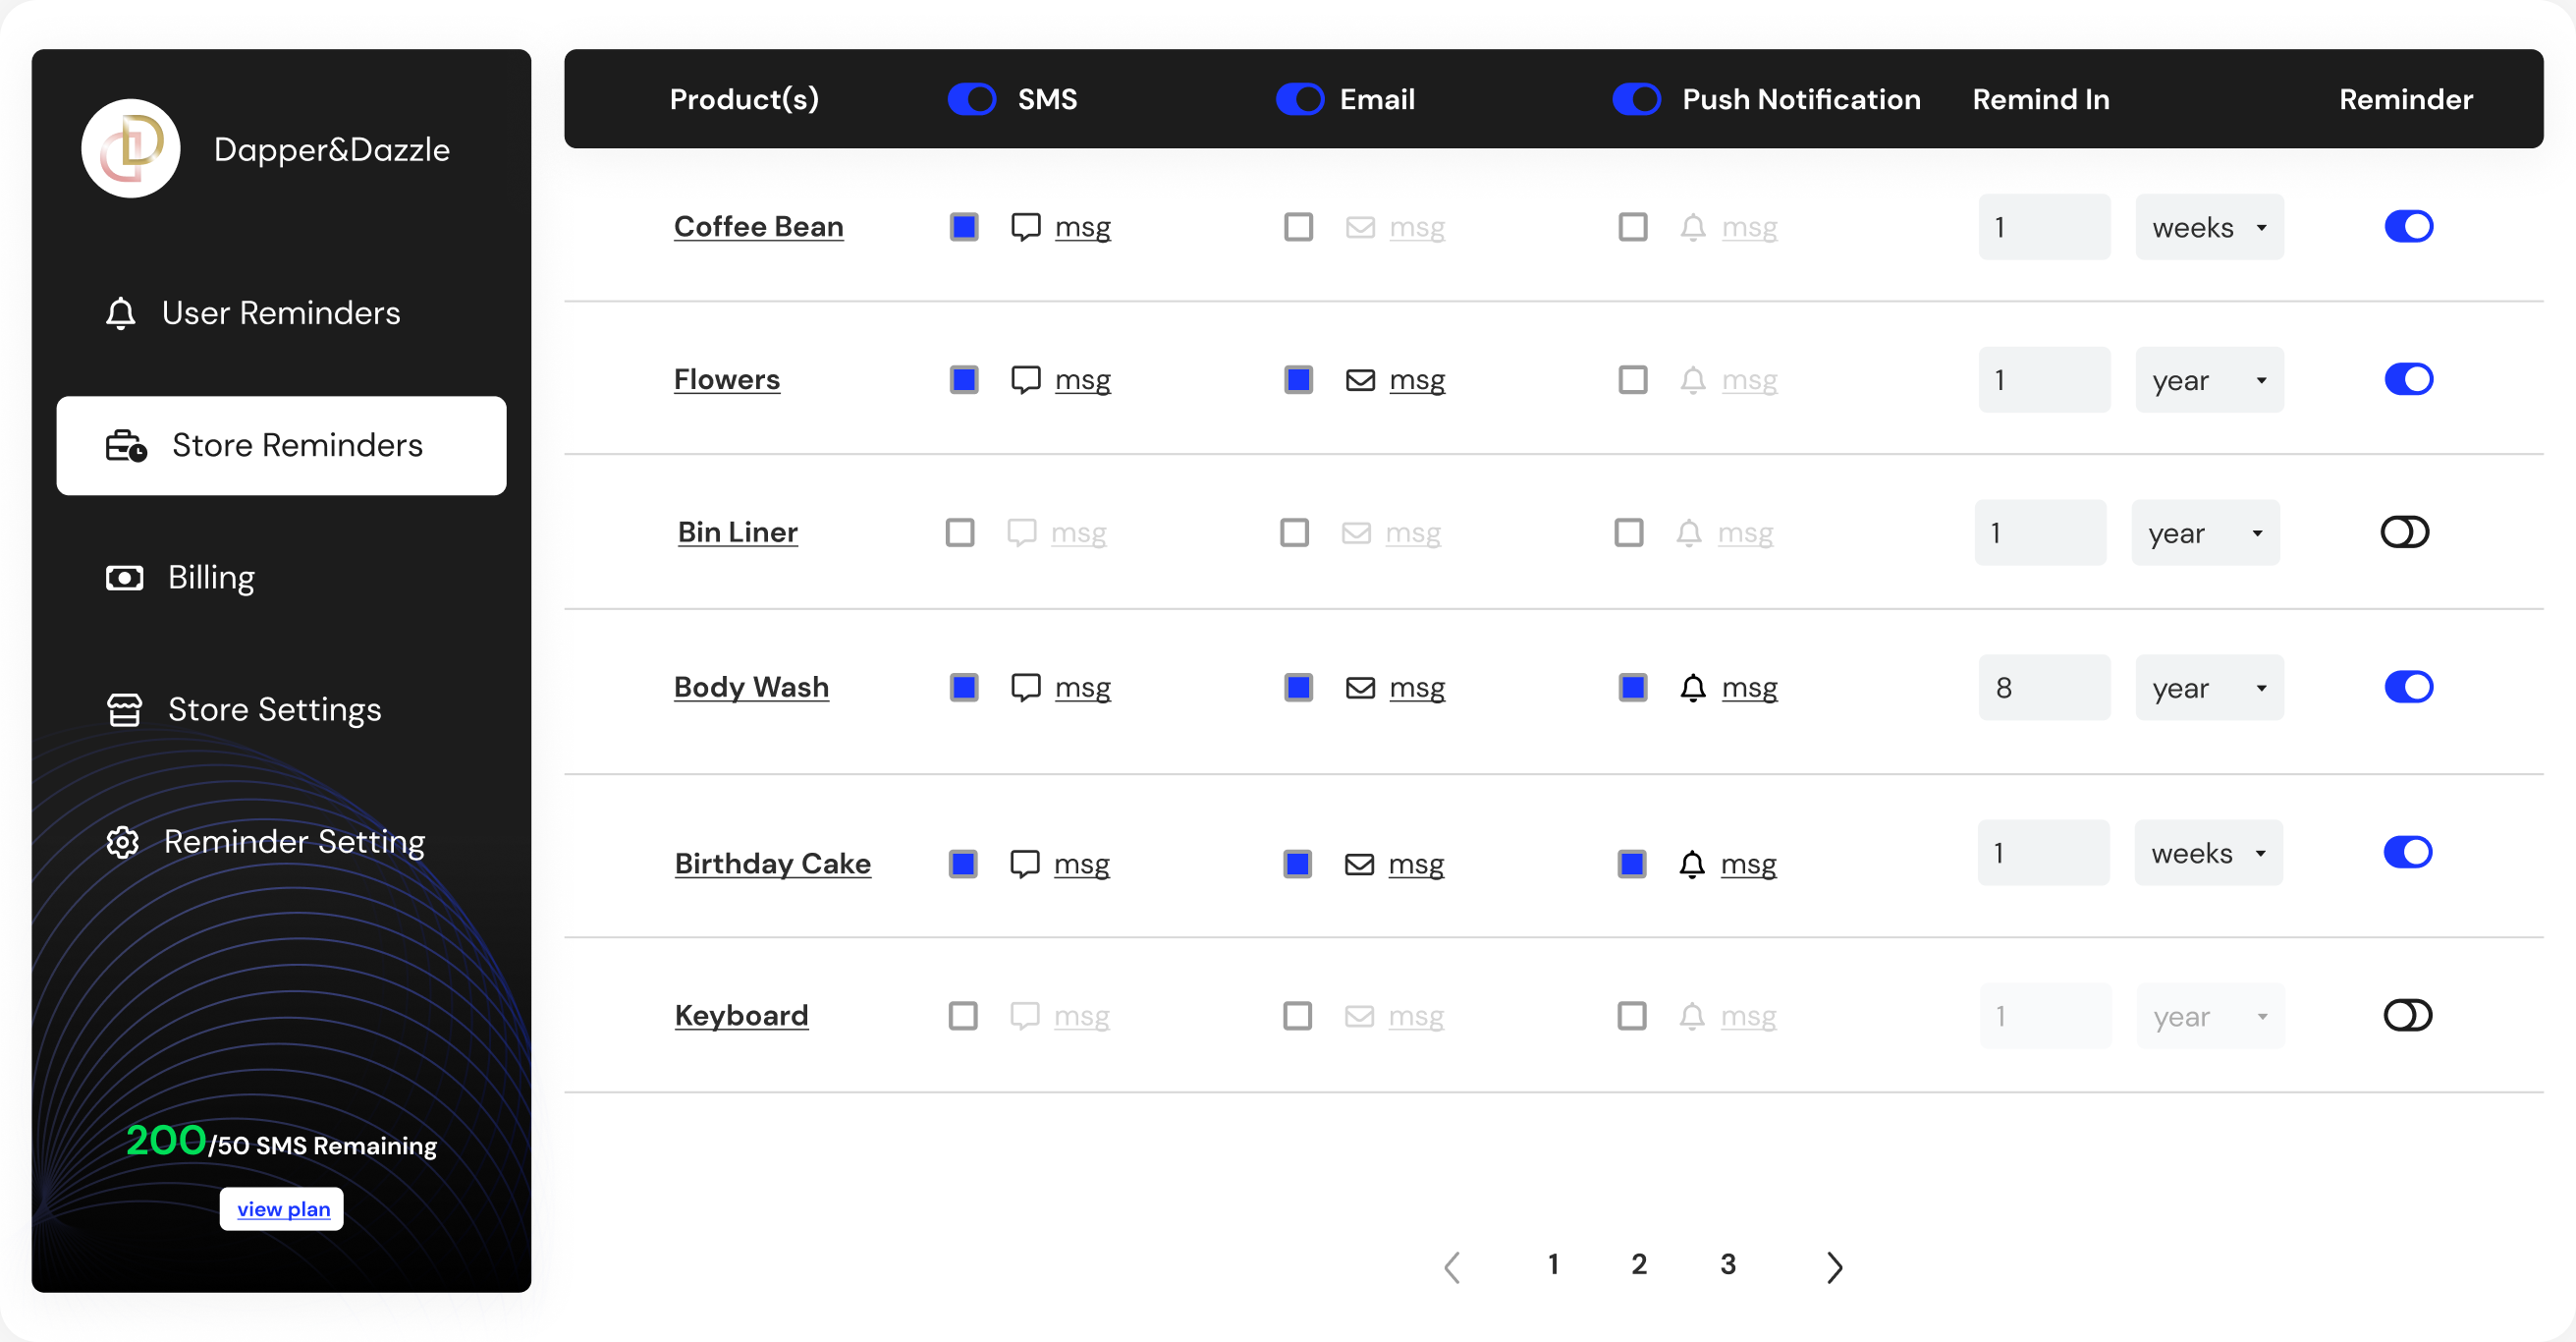
Task: Click the view plan link
Action: pos(283,1209)
